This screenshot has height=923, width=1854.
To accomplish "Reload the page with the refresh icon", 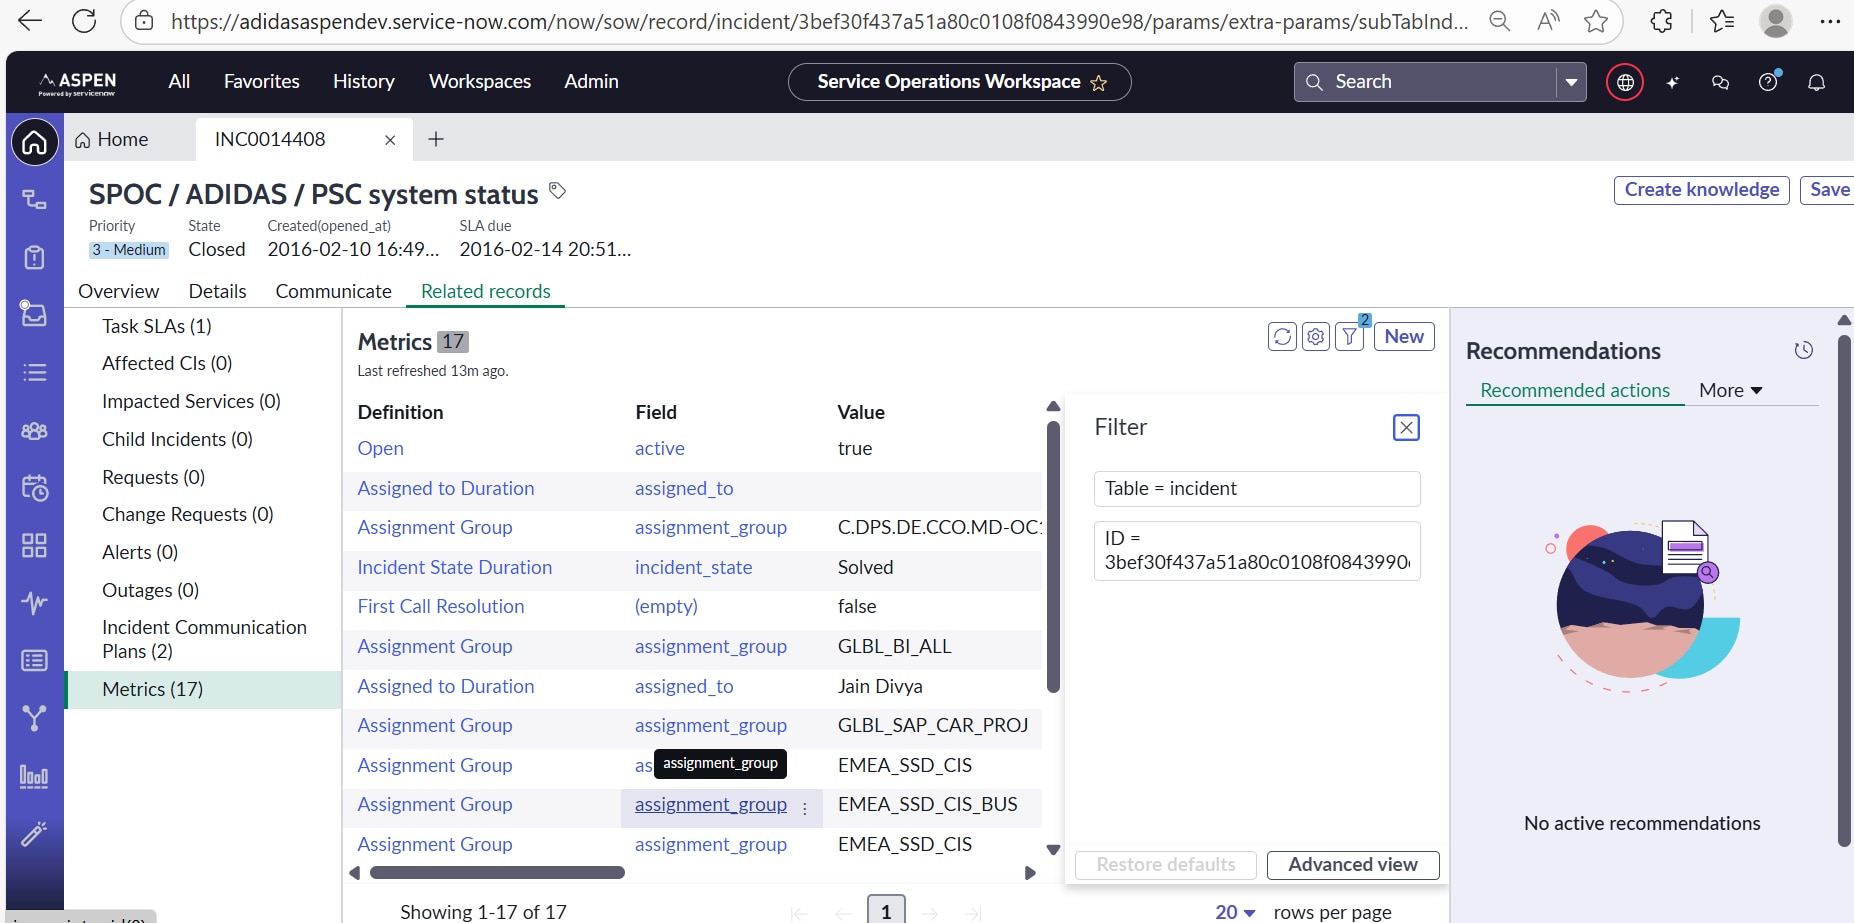I will coord(85,21).
